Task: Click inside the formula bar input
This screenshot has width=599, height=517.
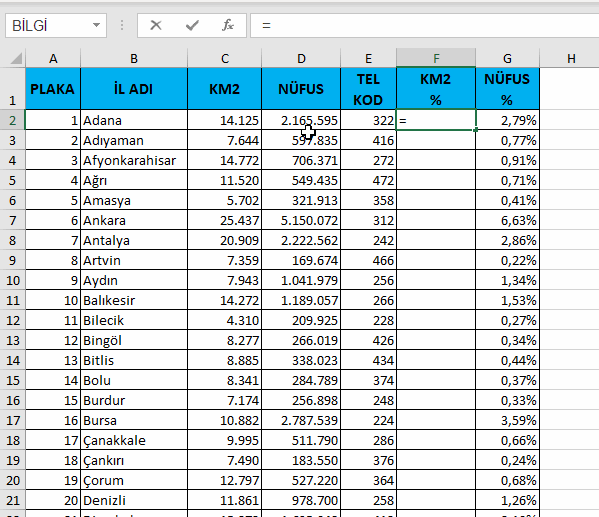Action: 424,26
